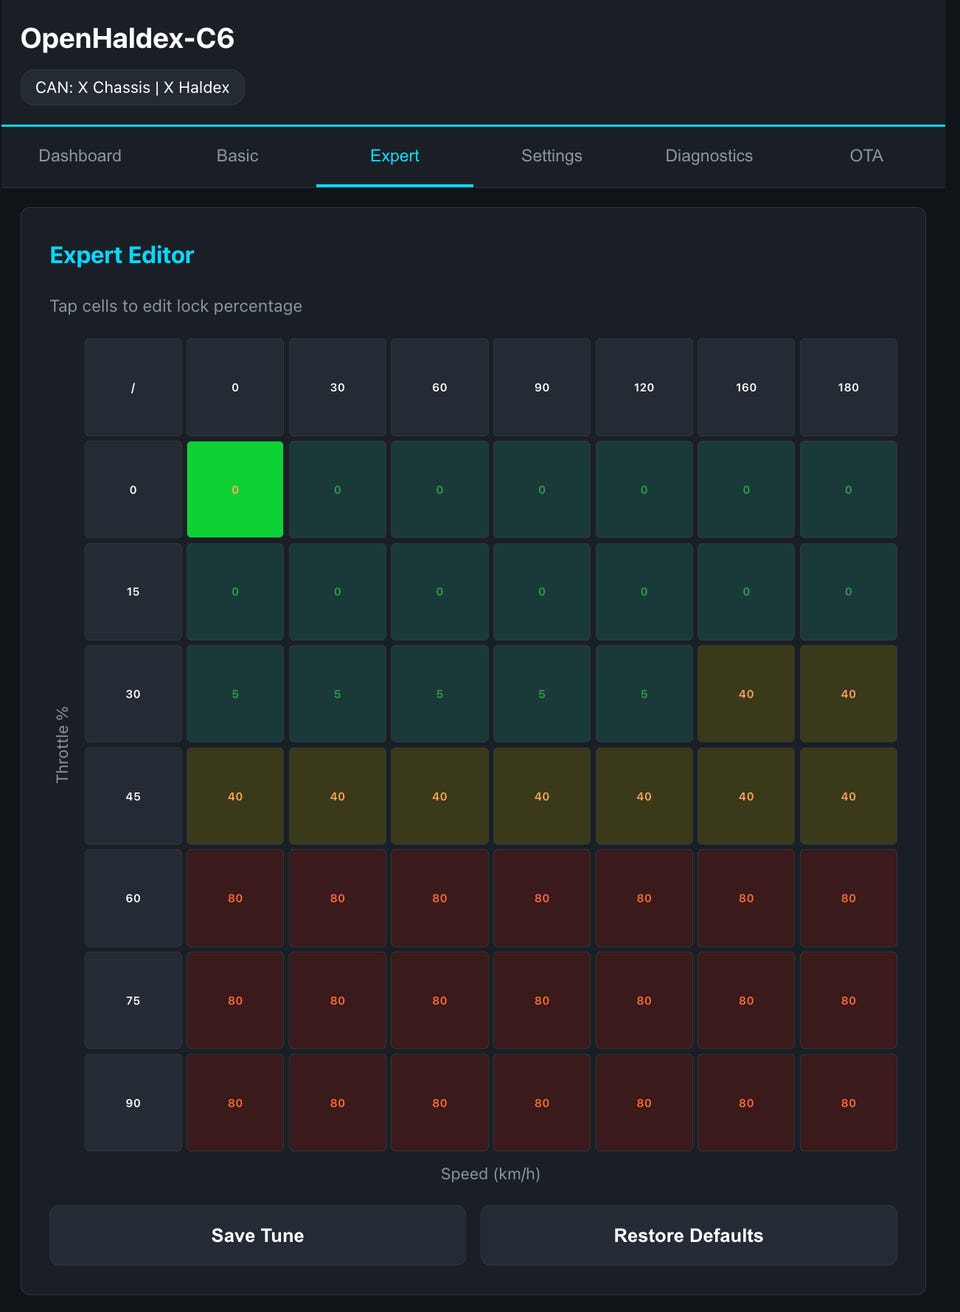Click the OpenHaldex-C6 title
Image resolution: width=960 pixels, height=1312 pixels.
coord(127,38)
